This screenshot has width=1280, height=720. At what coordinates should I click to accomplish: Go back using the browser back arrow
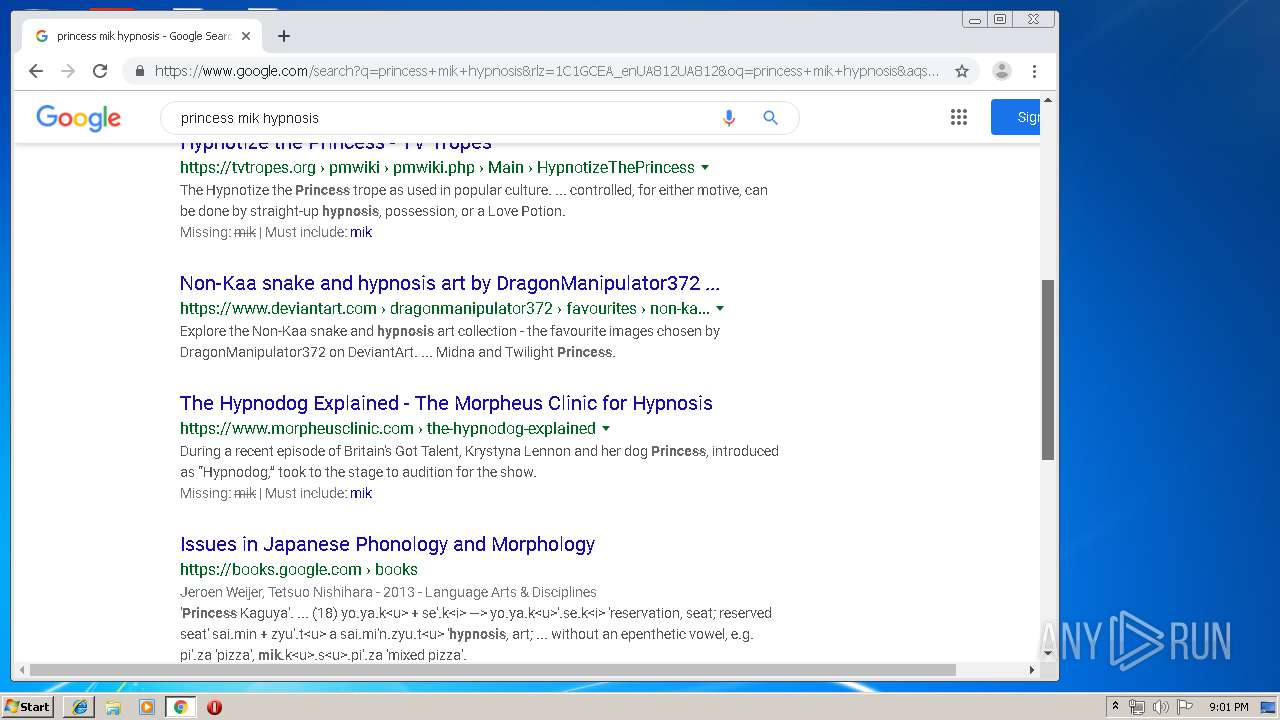click(x=36, y=71)
